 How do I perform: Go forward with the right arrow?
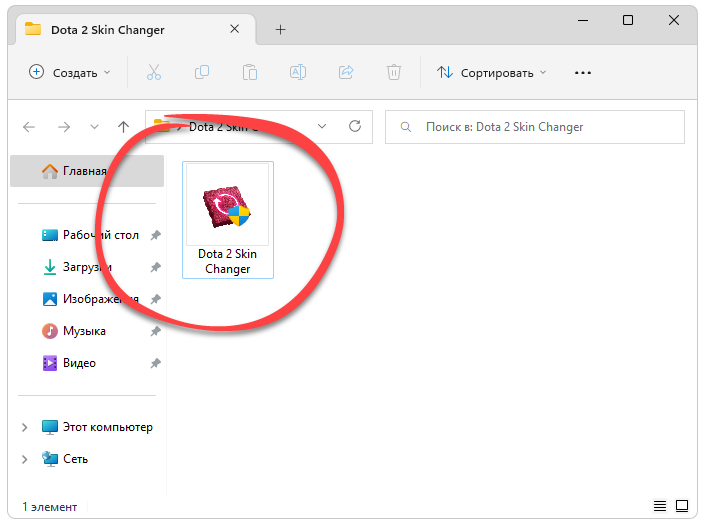[64, 127]
